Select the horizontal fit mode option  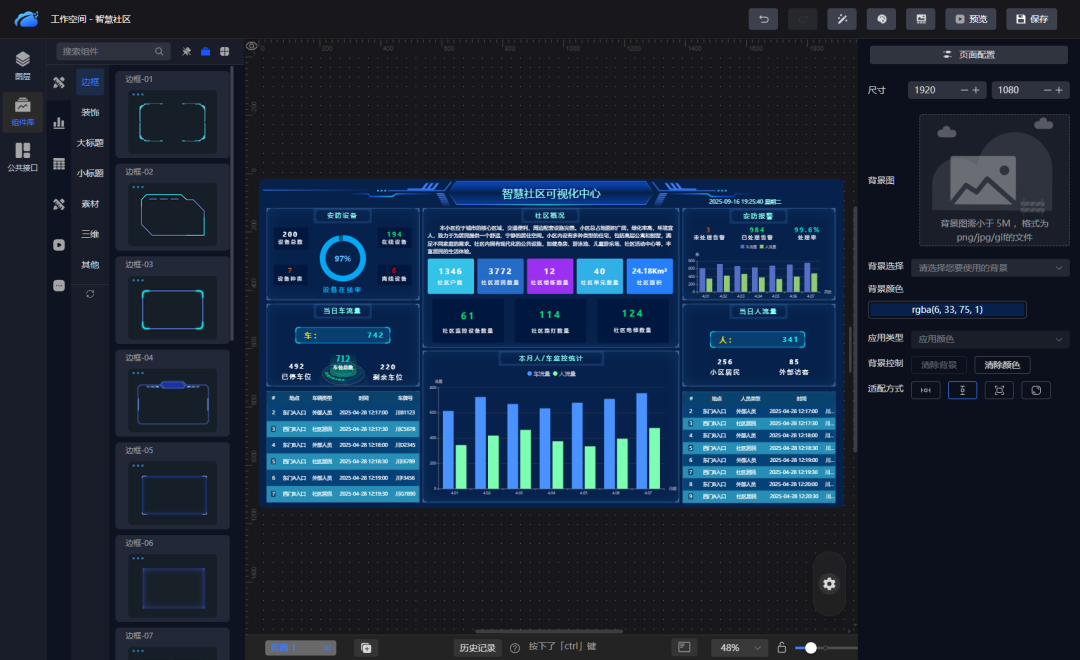pos(926,390)
